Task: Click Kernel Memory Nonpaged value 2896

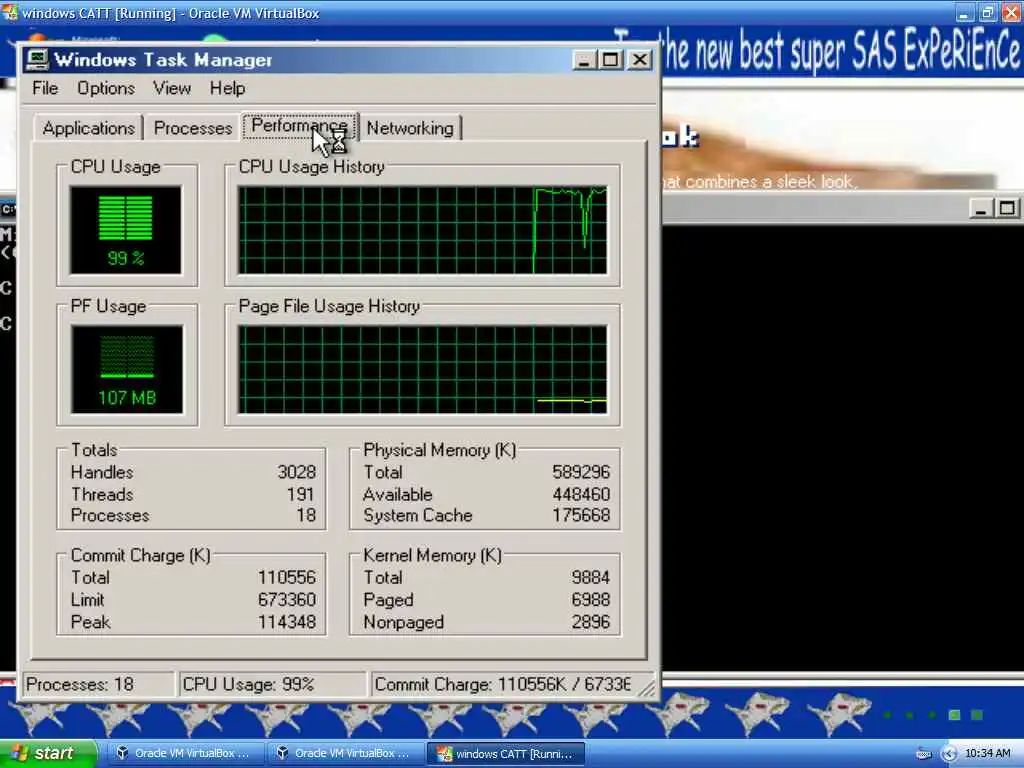Action: (x=590, y=622)
